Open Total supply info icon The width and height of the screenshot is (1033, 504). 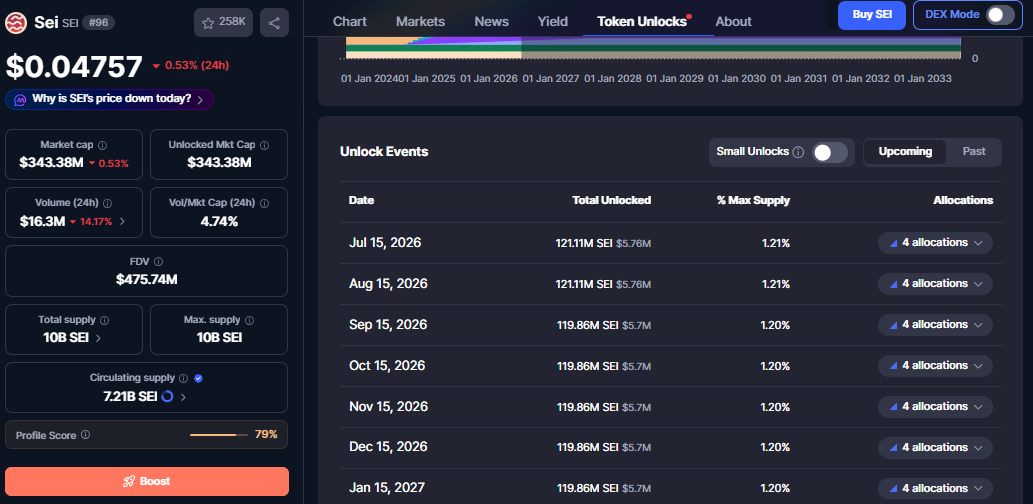[104, 320]
